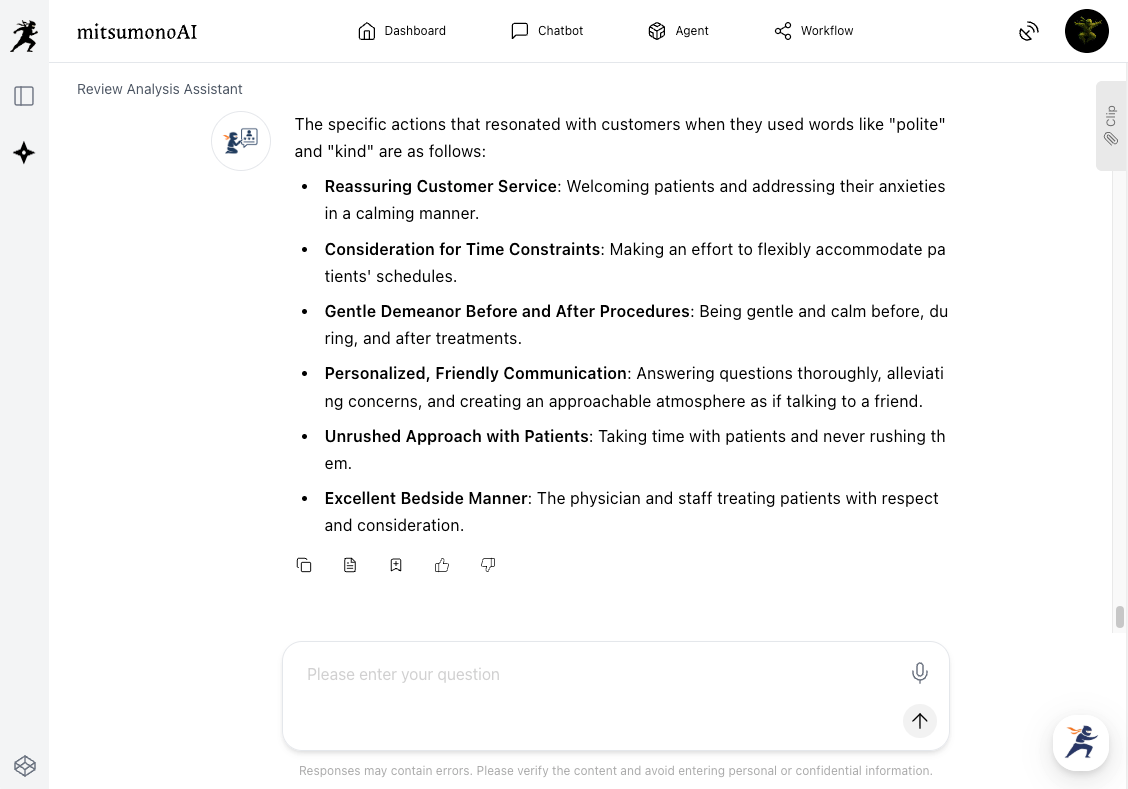
Task: Go to the Agent section
Action: coord(678,31)
